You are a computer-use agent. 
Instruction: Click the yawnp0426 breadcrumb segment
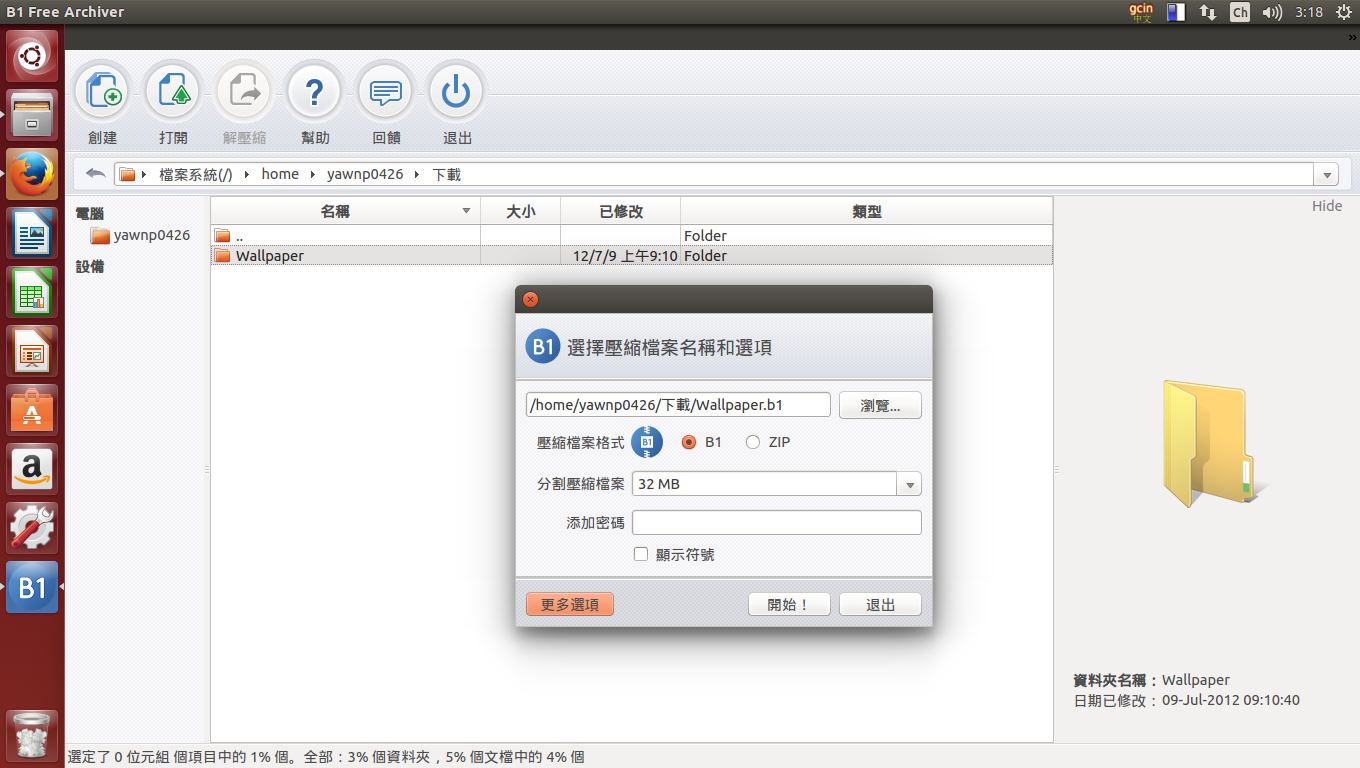pos(365,174)
